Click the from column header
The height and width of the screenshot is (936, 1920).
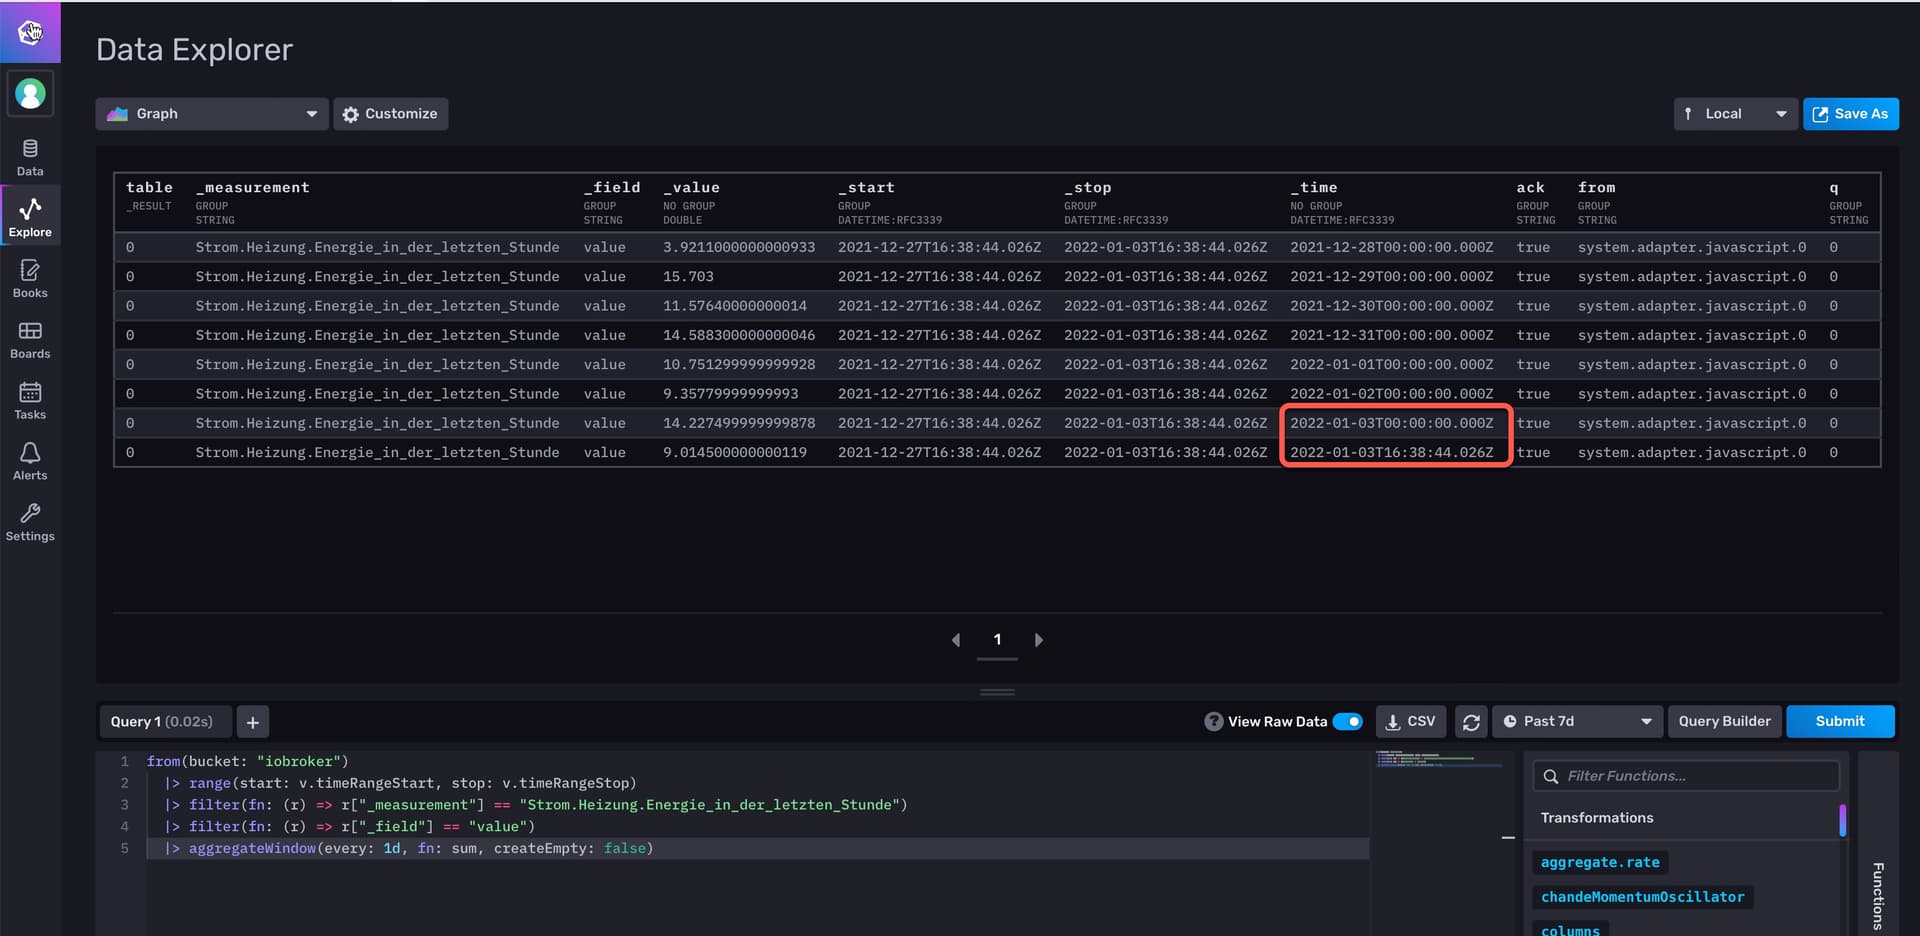(1597, 188)
